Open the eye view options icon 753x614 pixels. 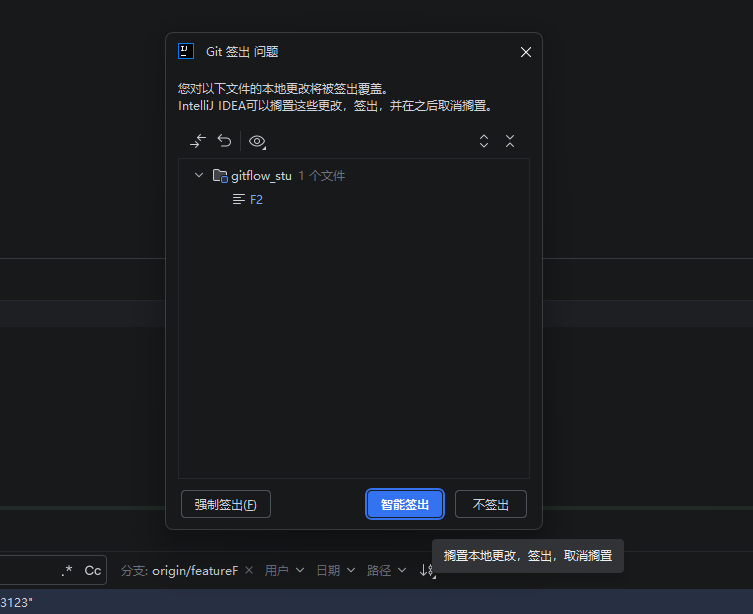[x=257, y=142]
